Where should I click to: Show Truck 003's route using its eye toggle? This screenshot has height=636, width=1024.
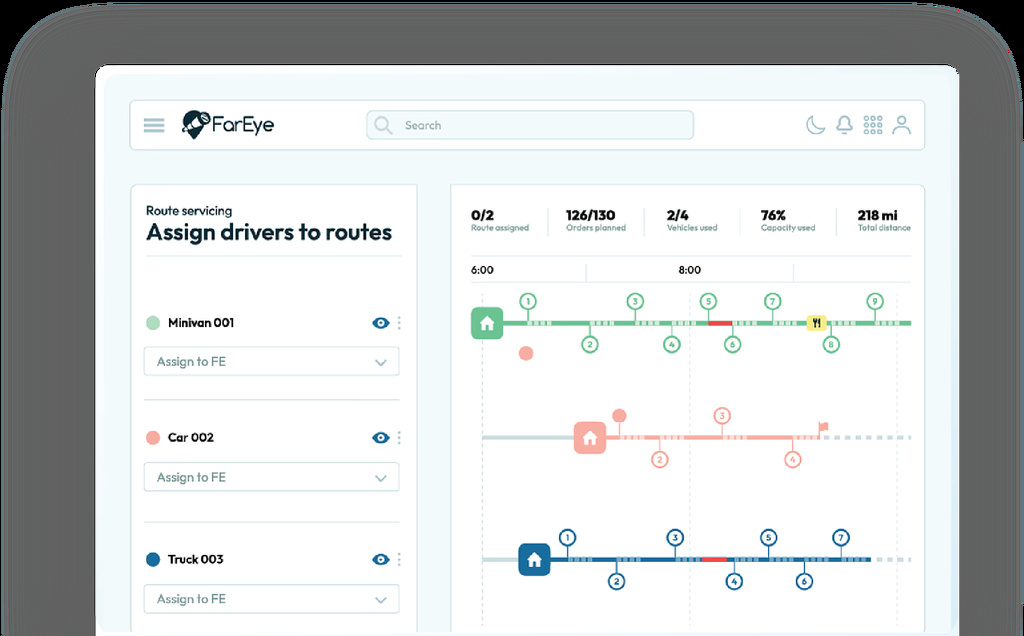pyautogui.click(x=381, y=559)
